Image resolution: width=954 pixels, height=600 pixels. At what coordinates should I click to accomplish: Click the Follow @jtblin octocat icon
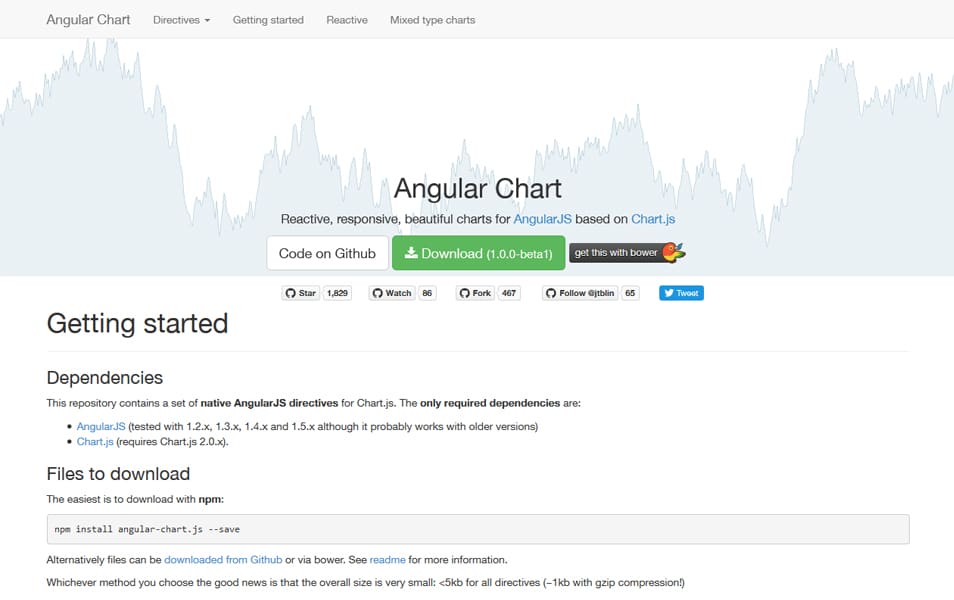[x=551, y=293]
